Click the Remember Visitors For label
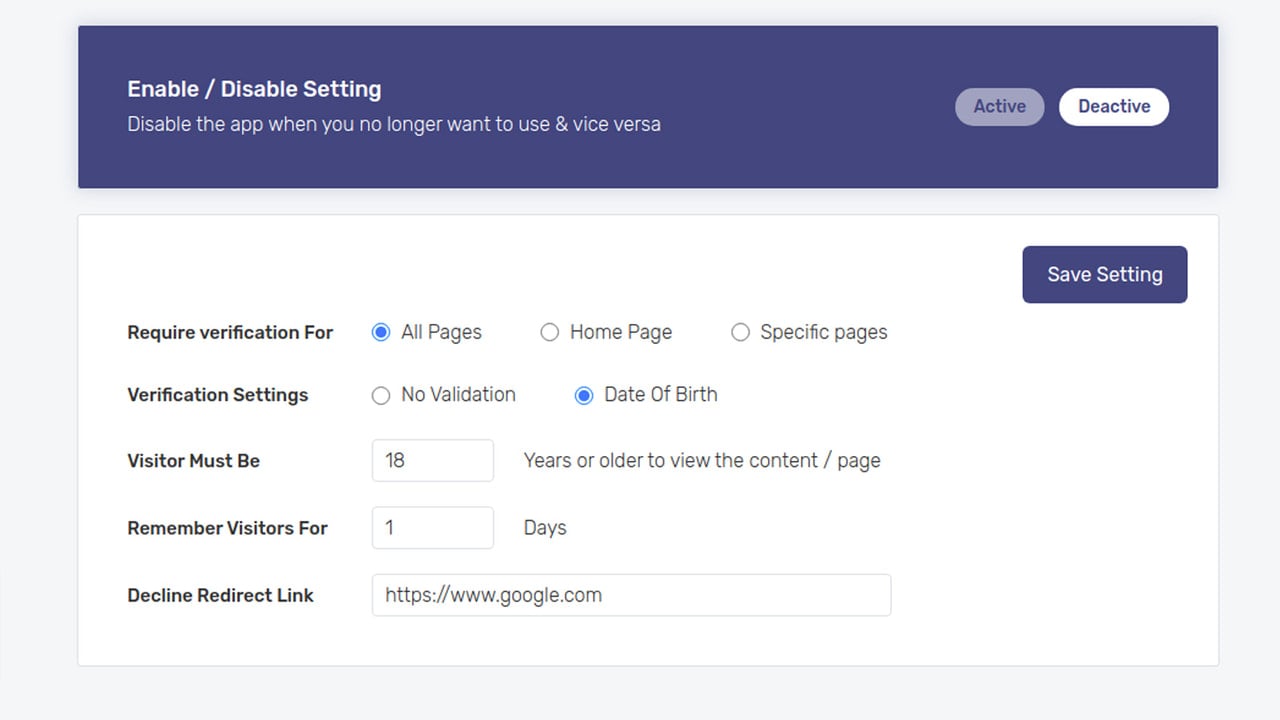The image size is (1280, 720). (228, 528)
